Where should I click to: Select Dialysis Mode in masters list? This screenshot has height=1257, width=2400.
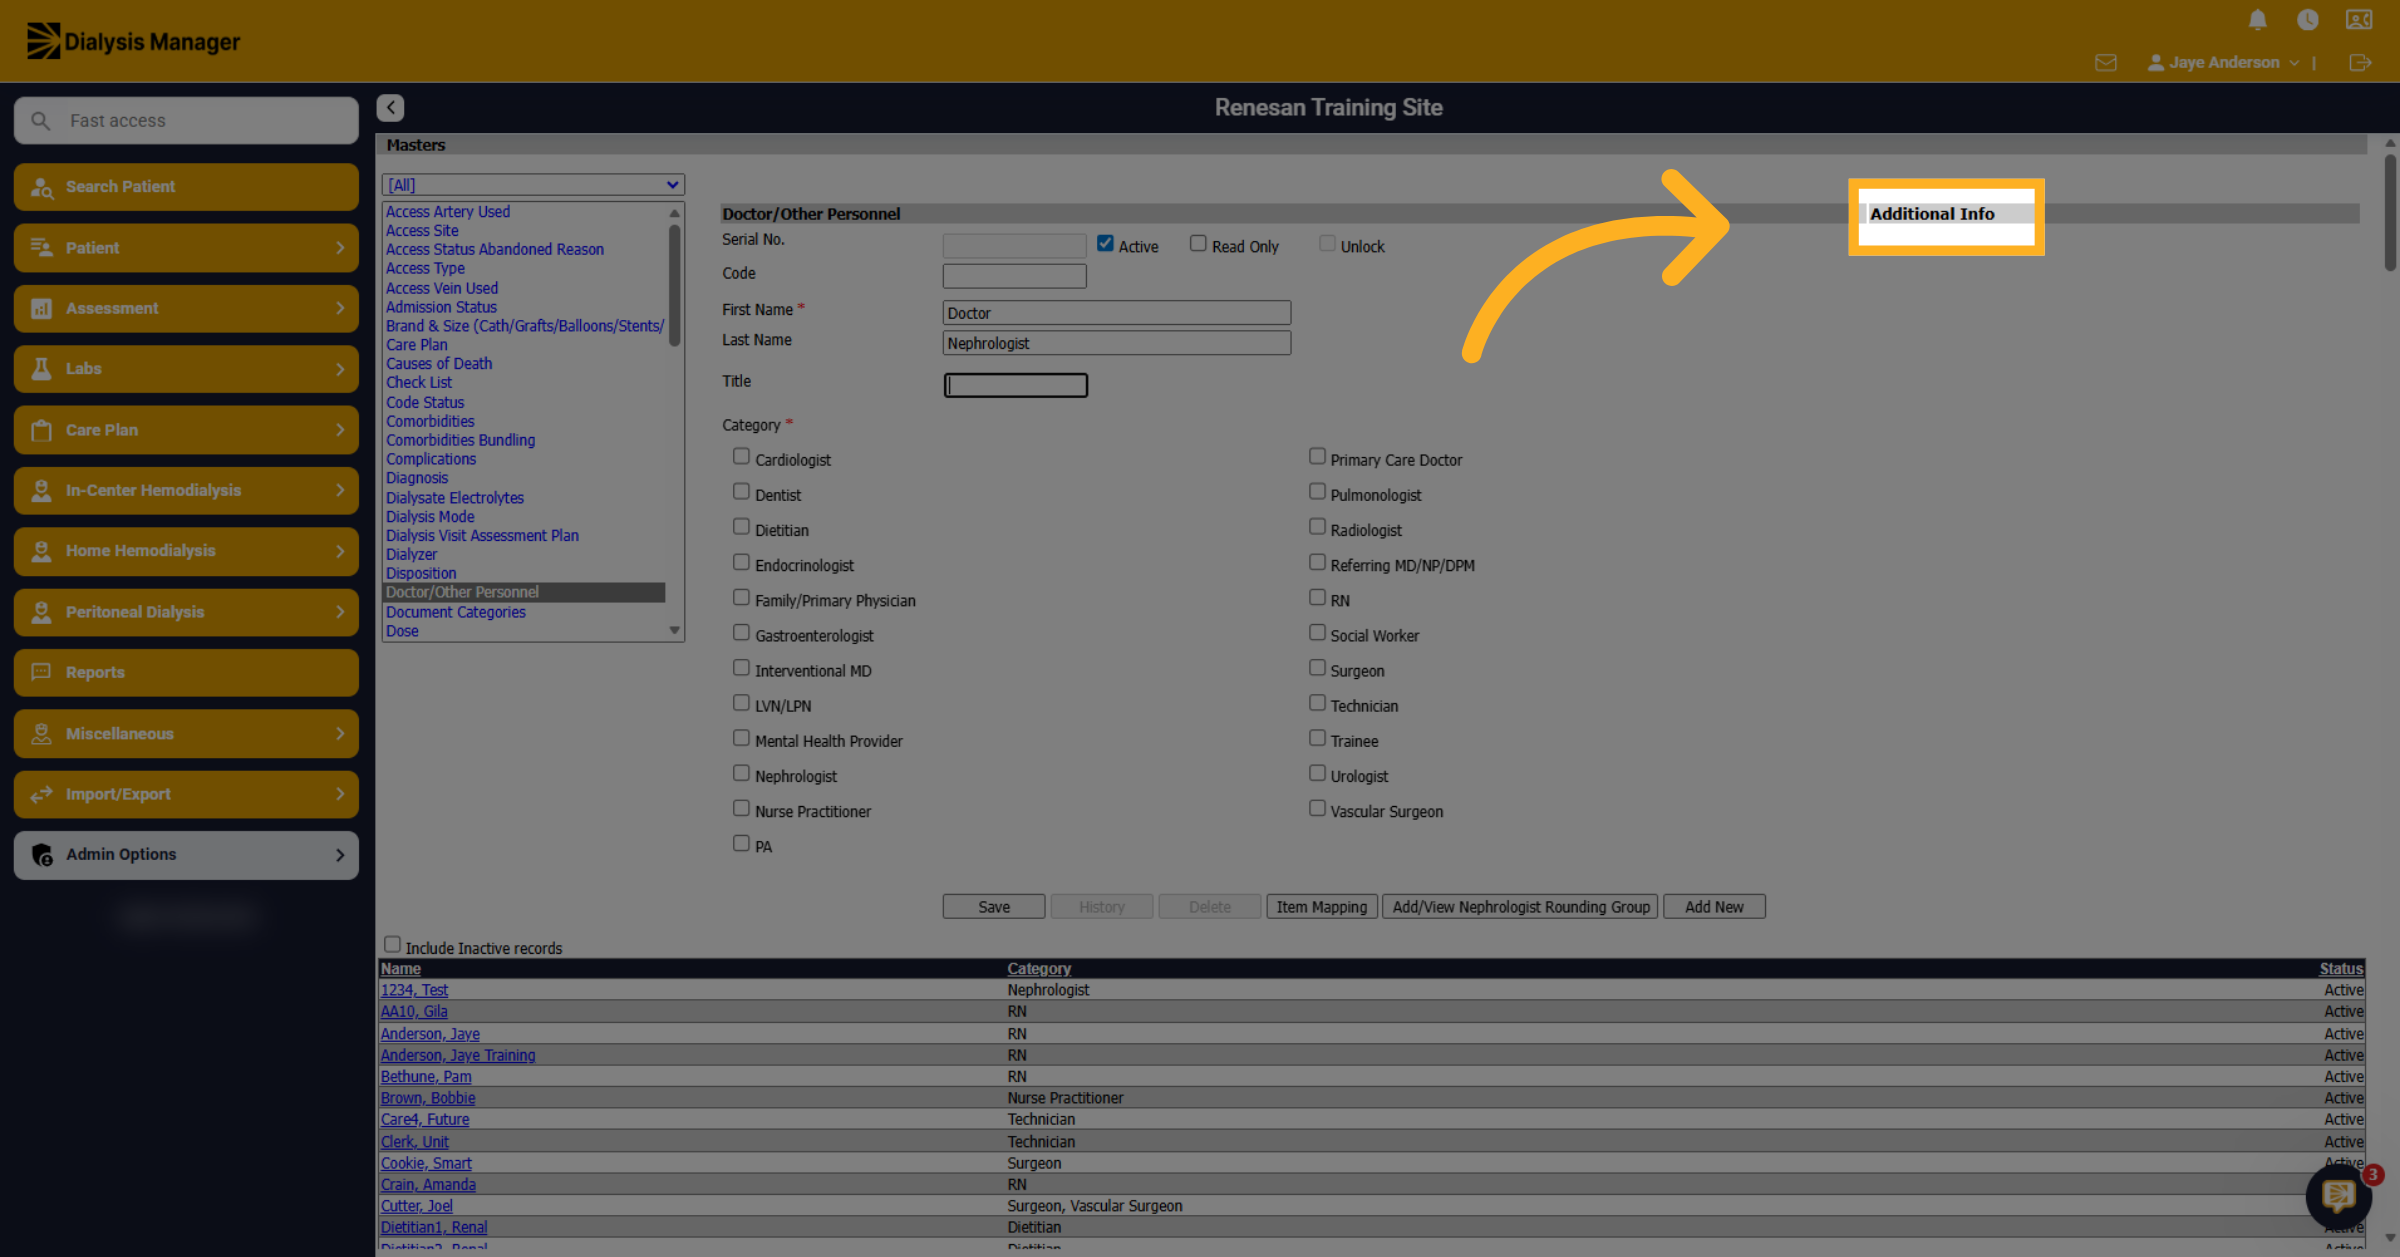[x=430, y=517]
